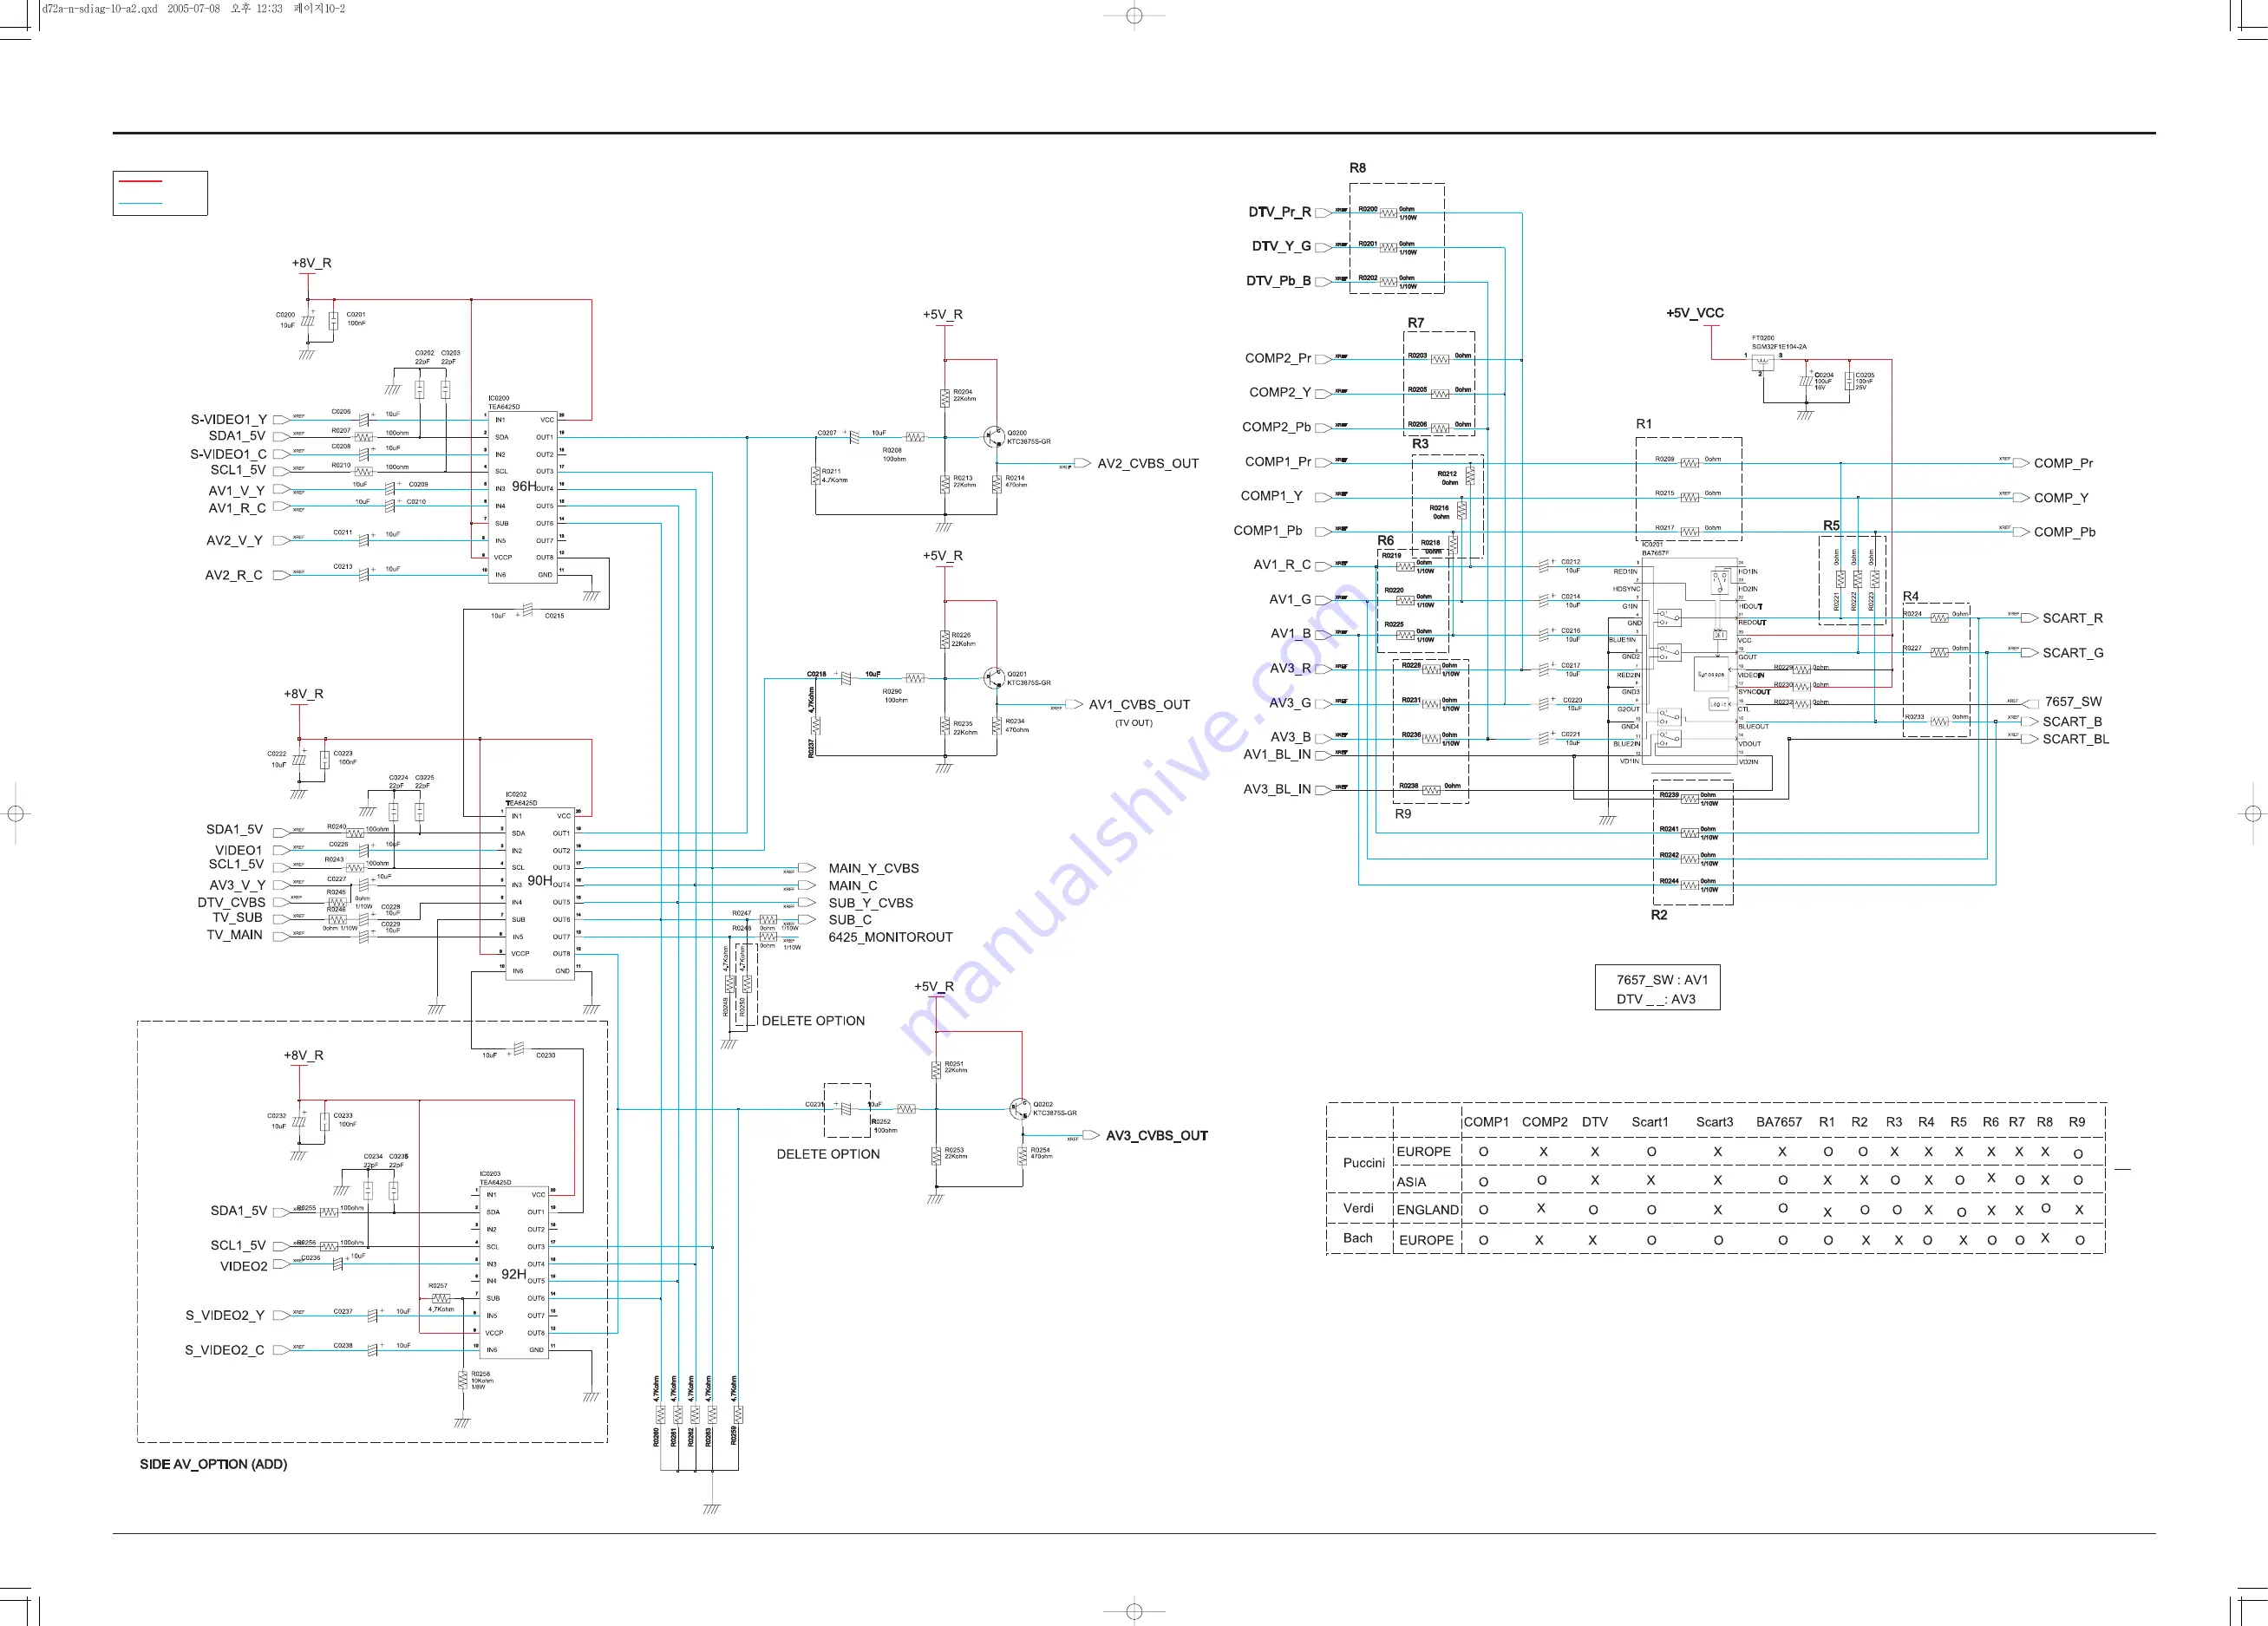Click the AV2_CVBS_OUT output label
The height and width of the screenshot is (1626, 2268).
pos(1148,464)
